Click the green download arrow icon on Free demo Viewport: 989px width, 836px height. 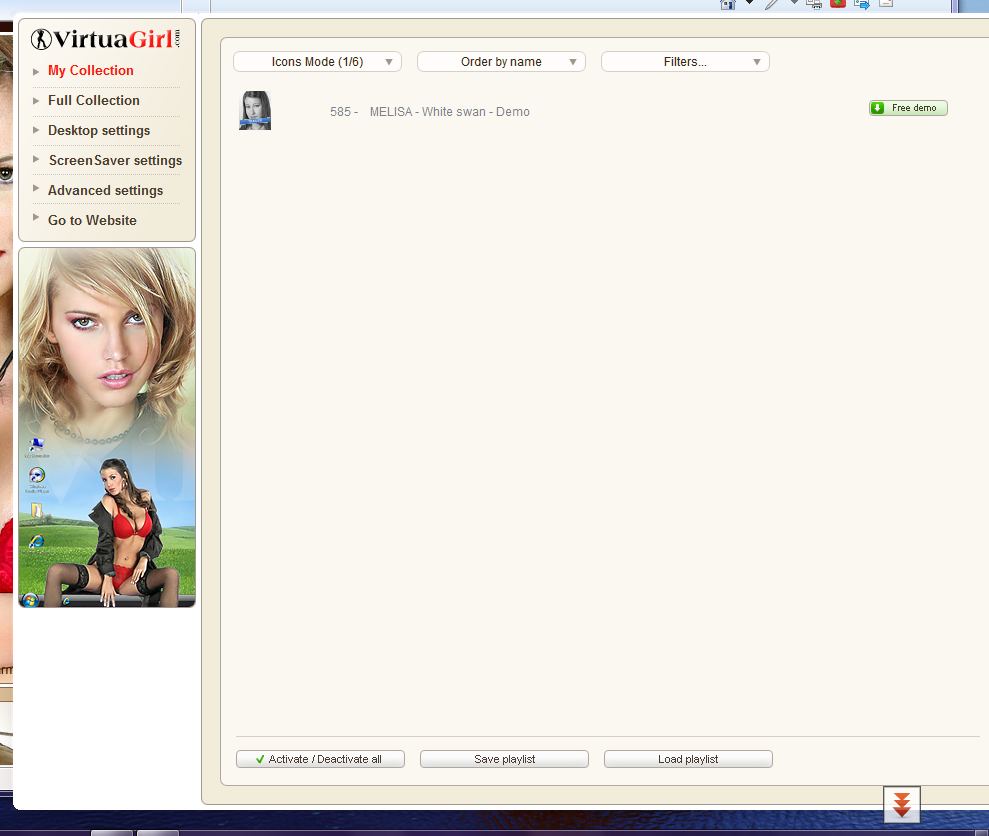pyautogui.click(x=877, y=108)
